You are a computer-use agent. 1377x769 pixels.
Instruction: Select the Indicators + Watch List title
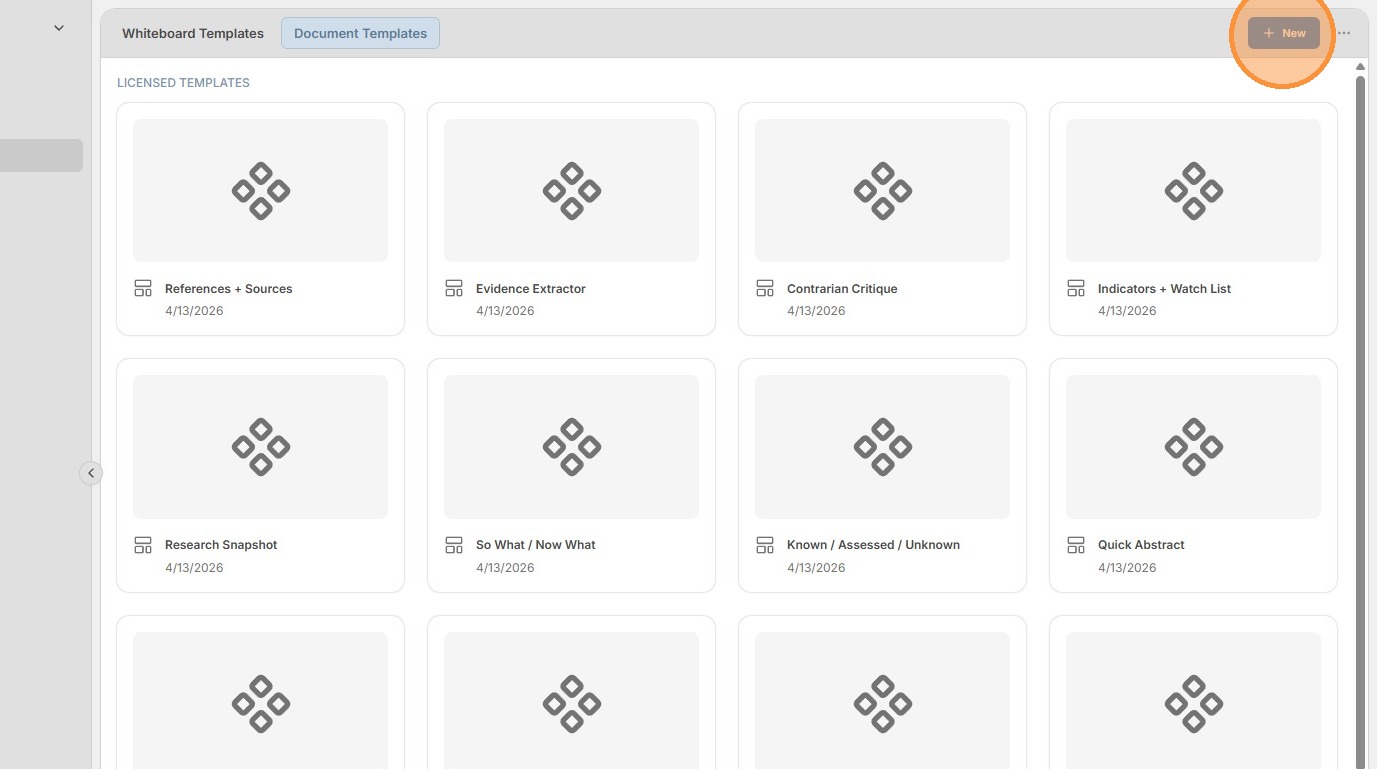point(1164,289)
